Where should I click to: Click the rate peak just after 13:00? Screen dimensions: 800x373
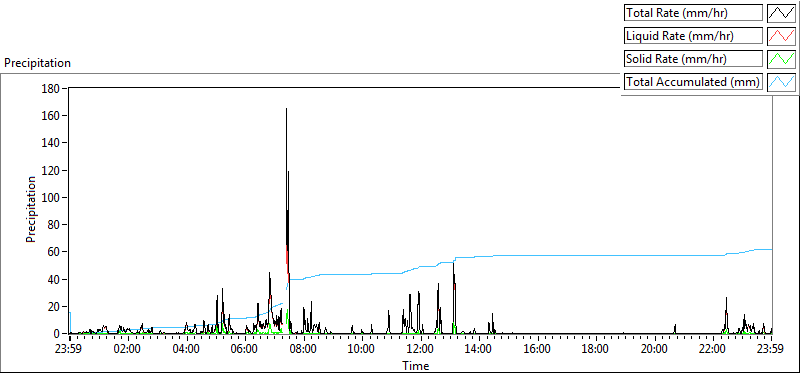click(454, 264)
